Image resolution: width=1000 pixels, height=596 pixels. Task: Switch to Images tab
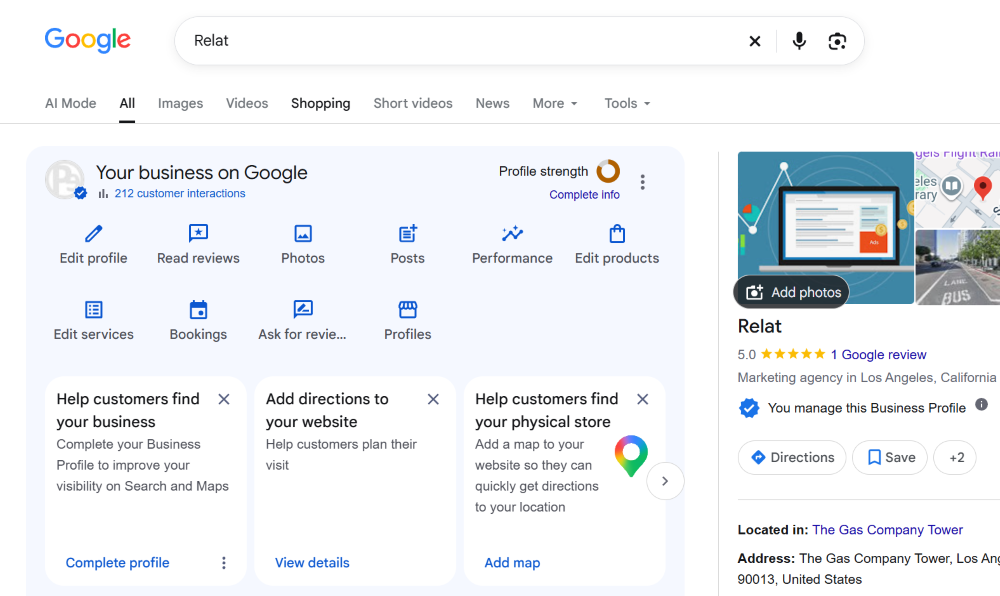click(x=180, y=103)
